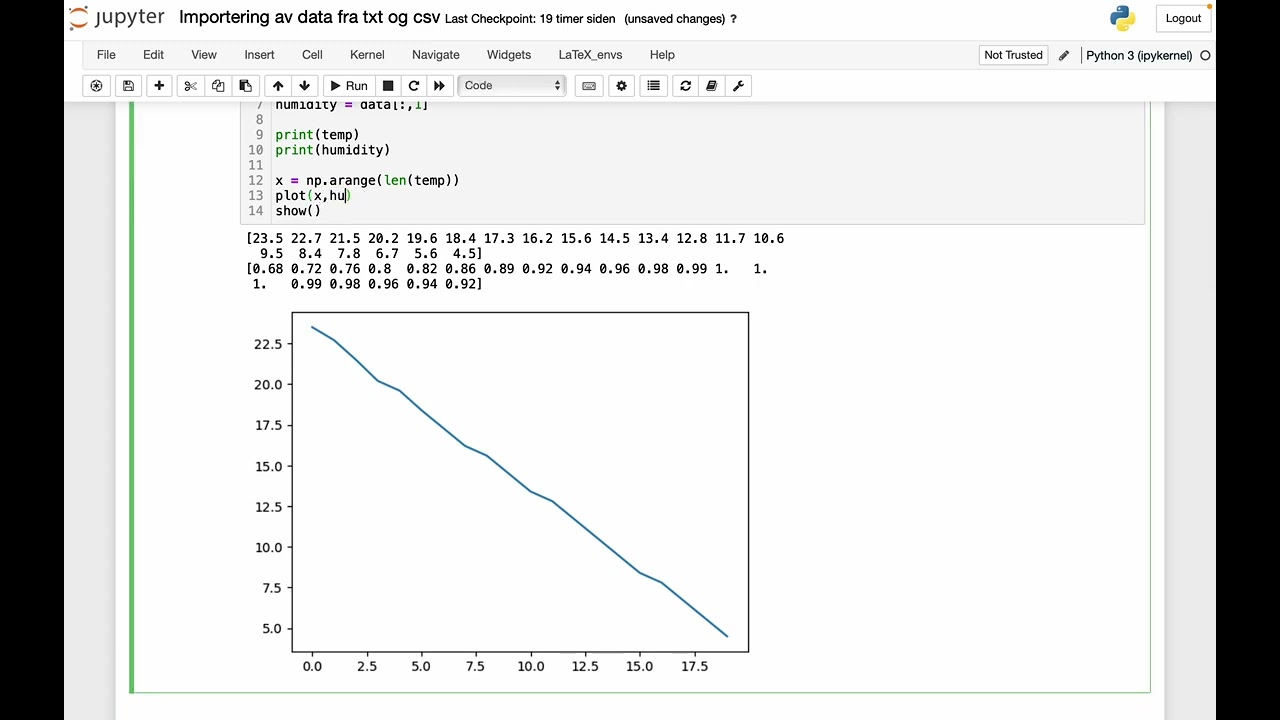Screen dimensions: 1280x720
Task: Click the gear configuration toolbar icon
Action: [x=621, y=86]
